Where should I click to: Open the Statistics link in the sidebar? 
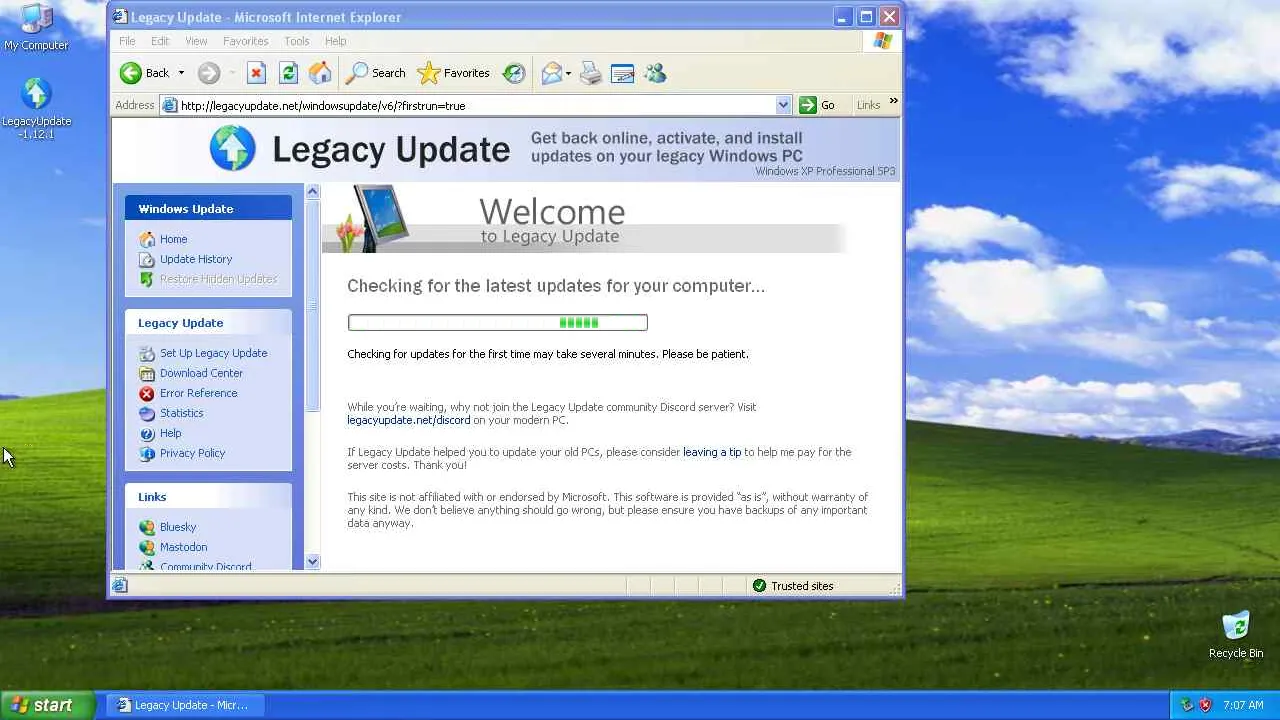(181, 413)
